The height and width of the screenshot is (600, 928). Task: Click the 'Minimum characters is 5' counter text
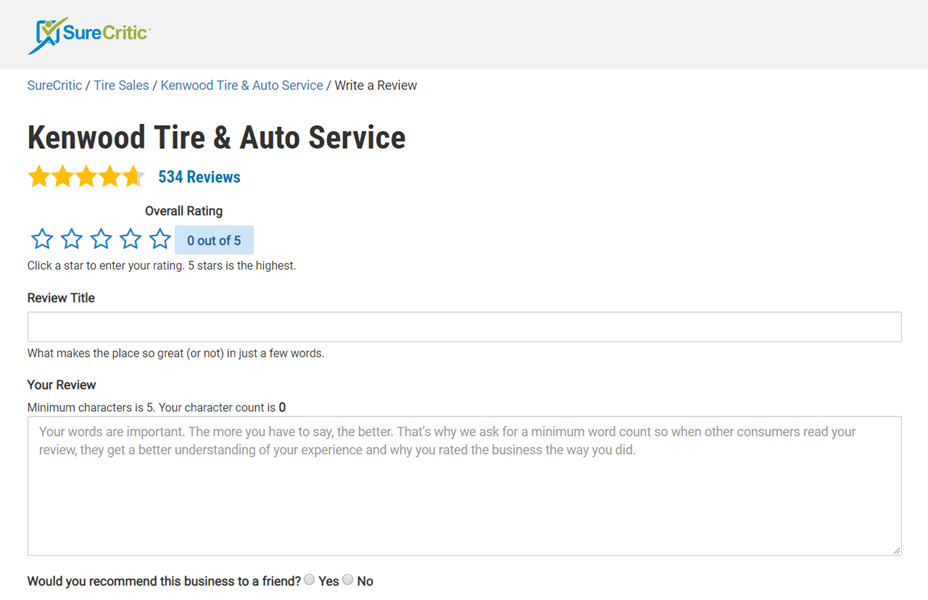point(157,408)
